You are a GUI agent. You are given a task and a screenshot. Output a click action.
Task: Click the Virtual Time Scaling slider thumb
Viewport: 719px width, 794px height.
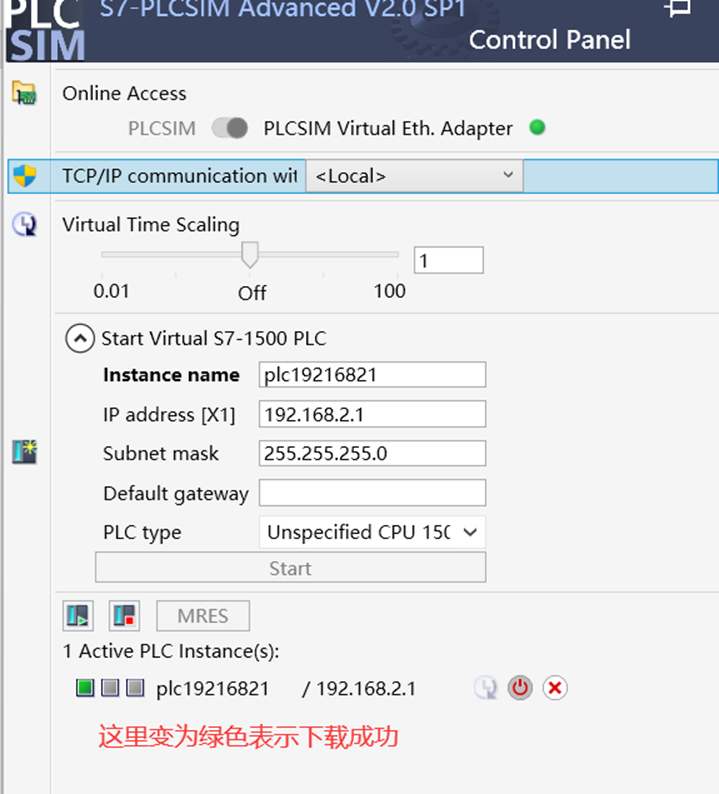pyautogui.click(x=250, y=254)
